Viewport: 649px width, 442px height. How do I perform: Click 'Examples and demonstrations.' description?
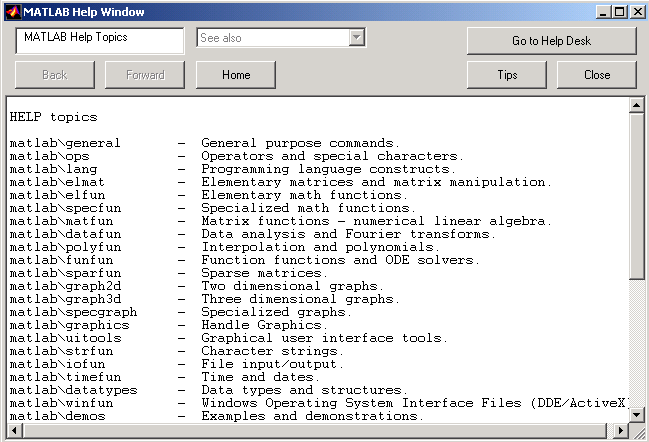click(x=312, y=416)
